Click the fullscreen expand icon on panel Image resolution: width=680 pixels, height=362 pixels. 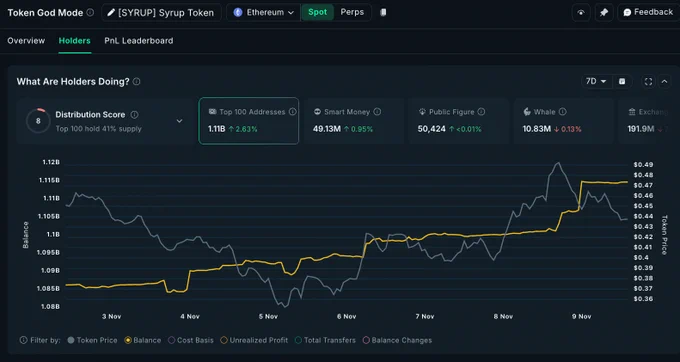[x=648, y=82]
